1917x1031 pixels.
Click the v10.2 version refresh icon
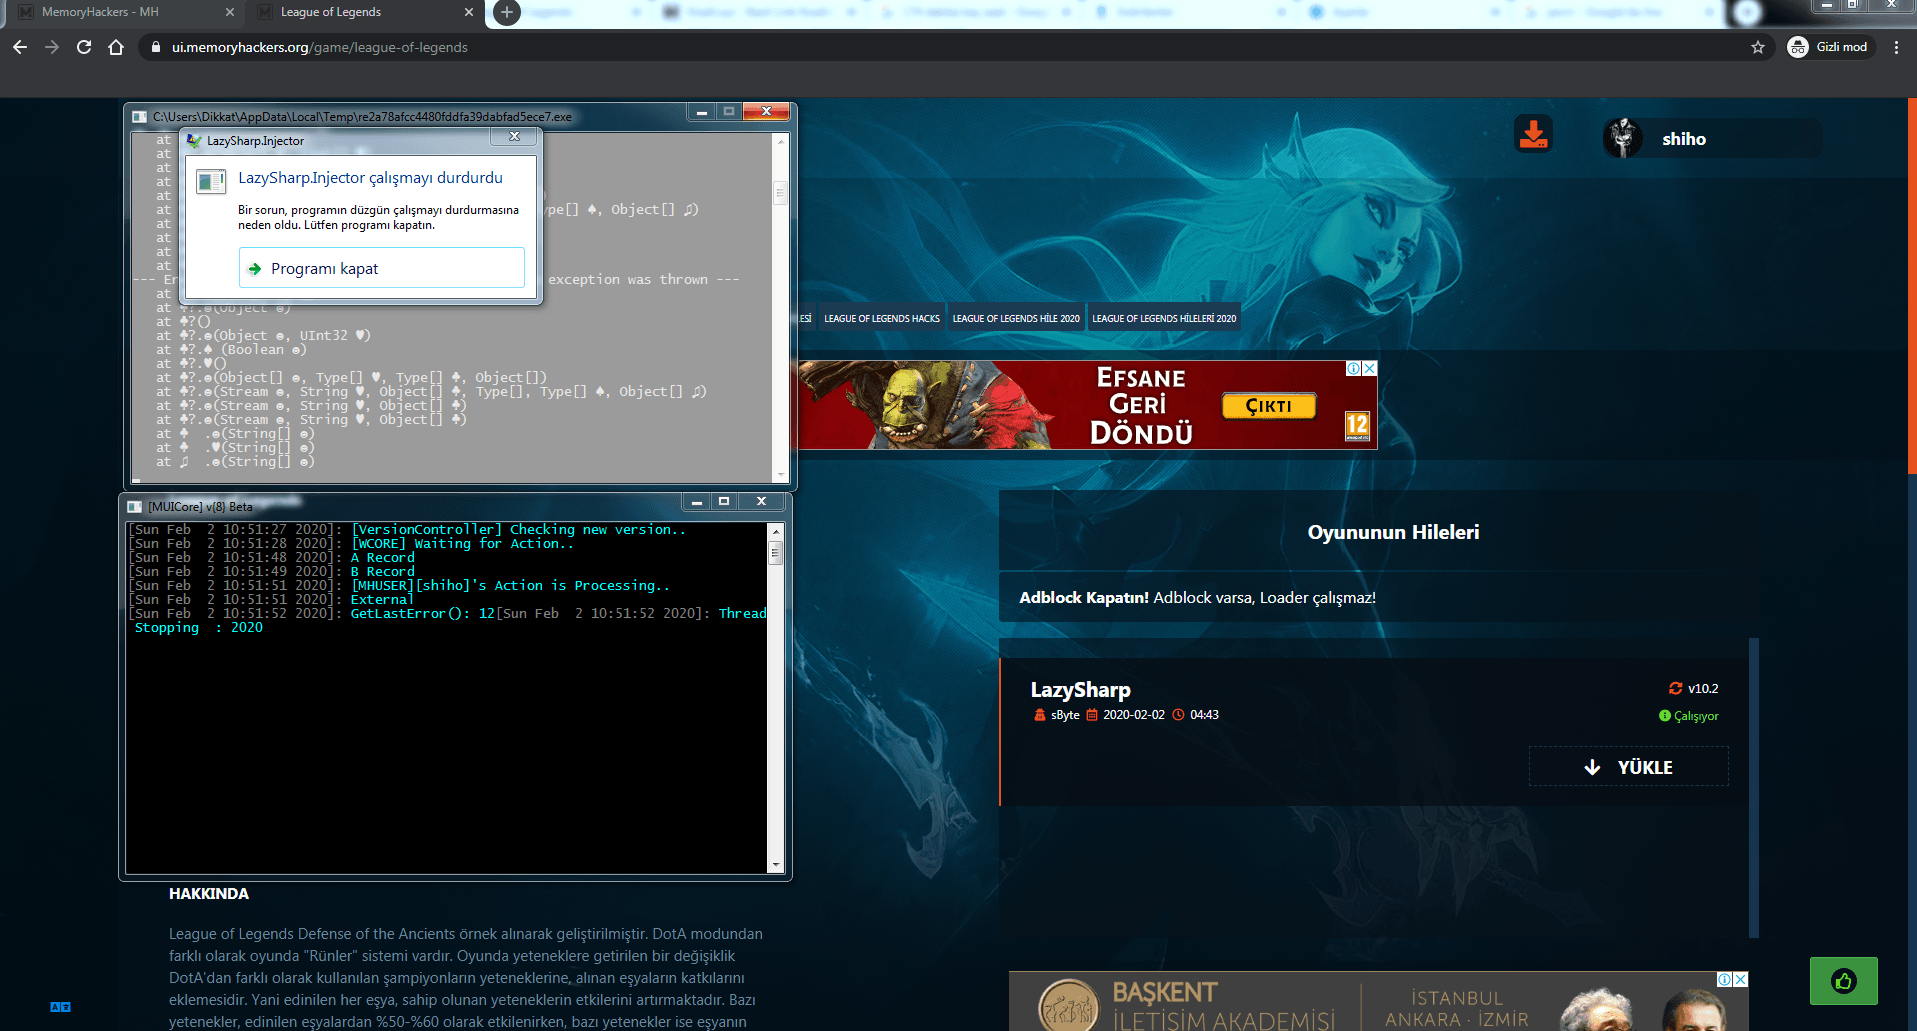click(x=1676, y=688)
